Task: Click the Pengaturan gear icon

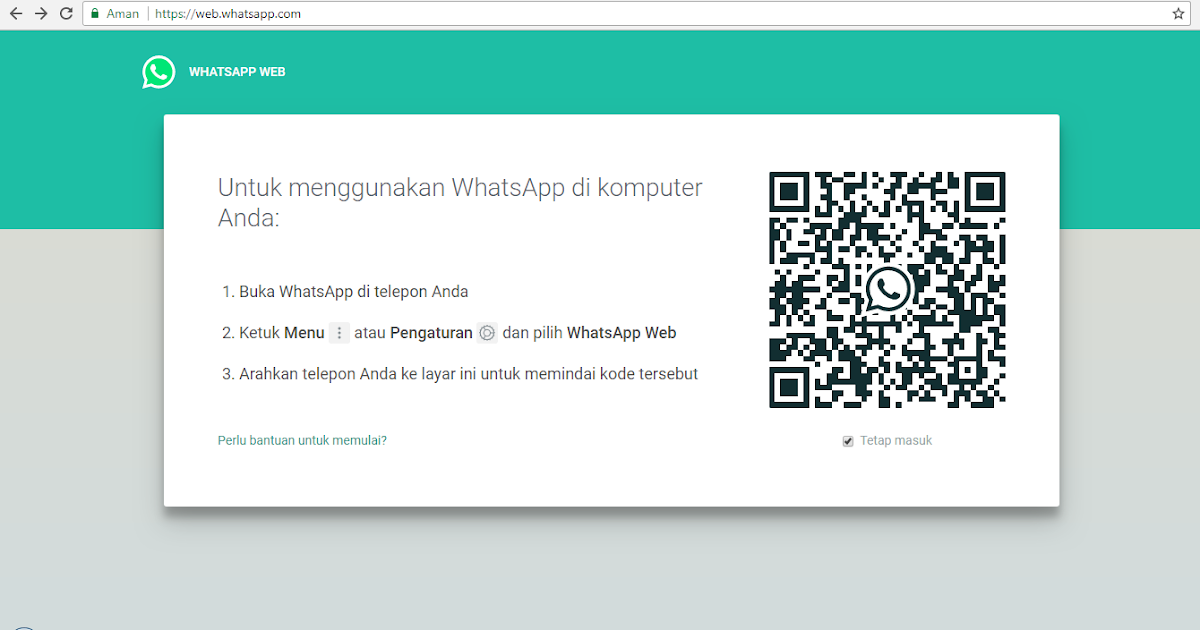Action: click(x=487, y=332)
